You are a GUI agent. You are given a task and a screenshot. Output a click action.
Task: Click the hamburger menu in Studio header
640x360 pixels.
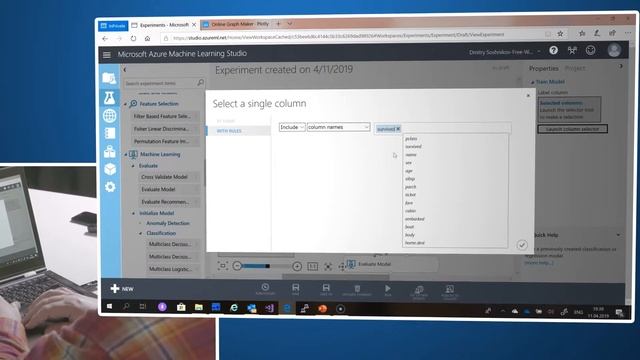point(107,55)
